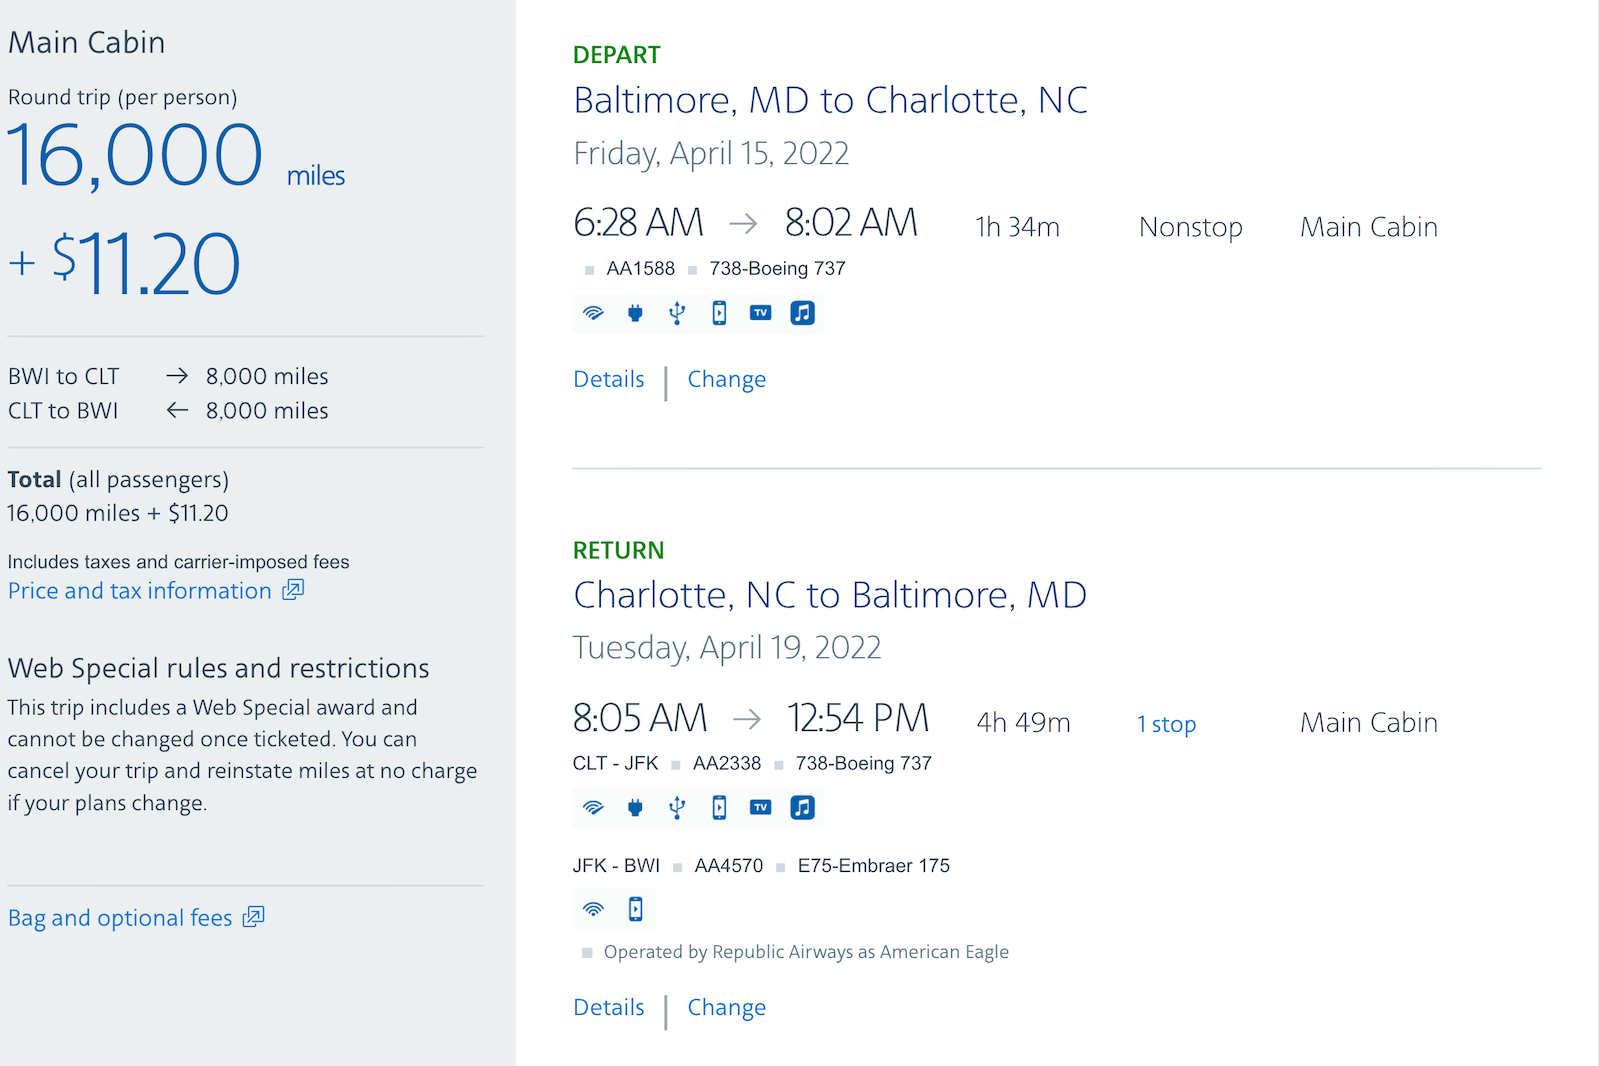This screenshot has width=1600, height=1066.
Task: Click the power outlet icon on the return flight
Action: [635, 807]
